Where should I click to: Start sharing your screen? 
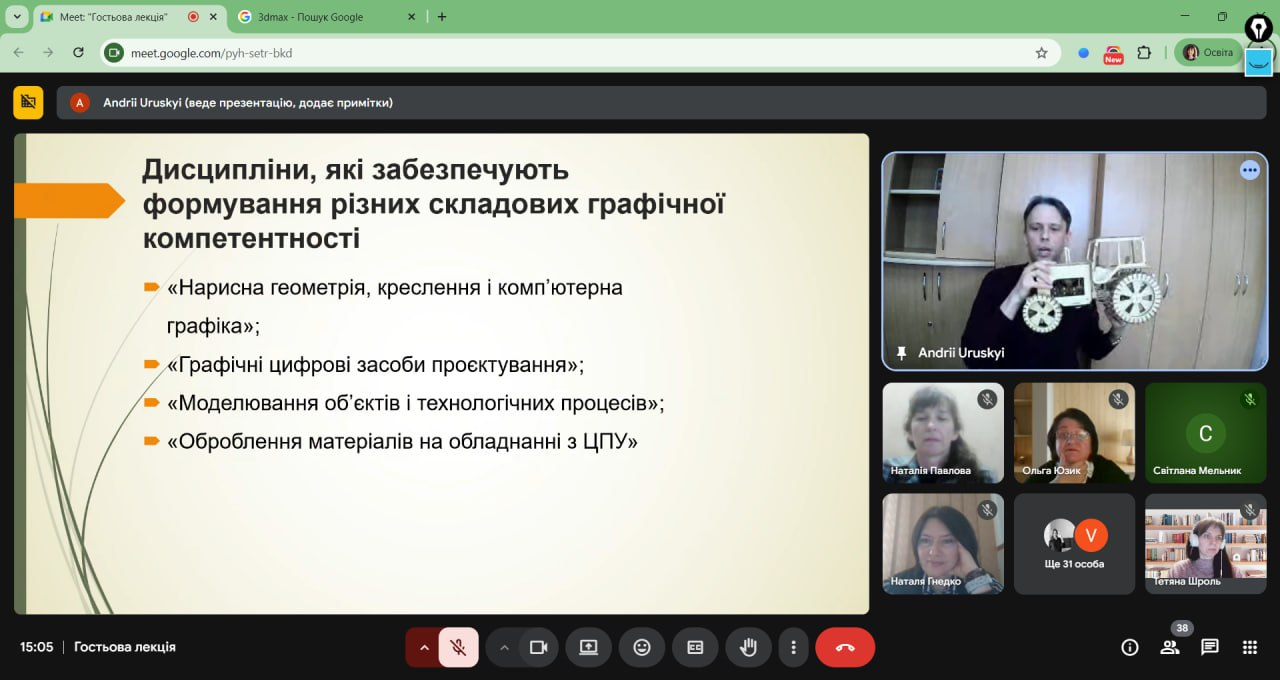pos(588,647)
